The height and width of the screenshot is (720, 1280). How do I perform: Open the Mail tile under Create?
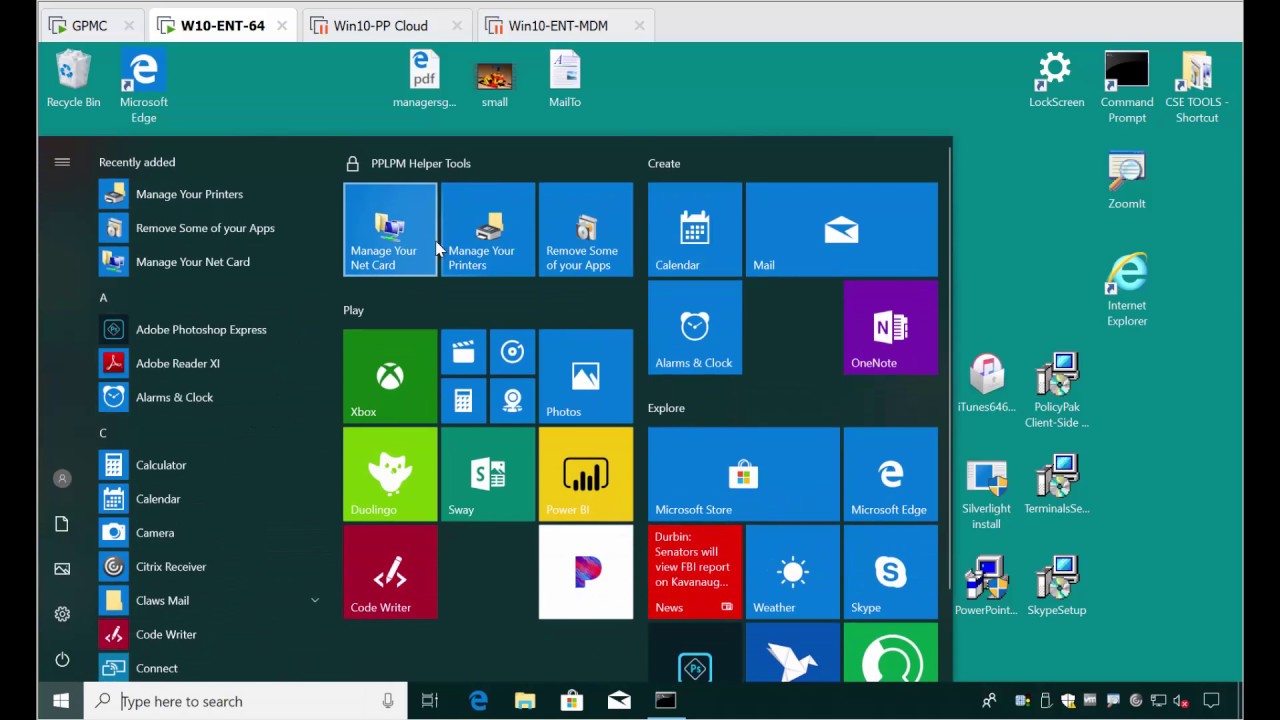(x=842, y=229)
